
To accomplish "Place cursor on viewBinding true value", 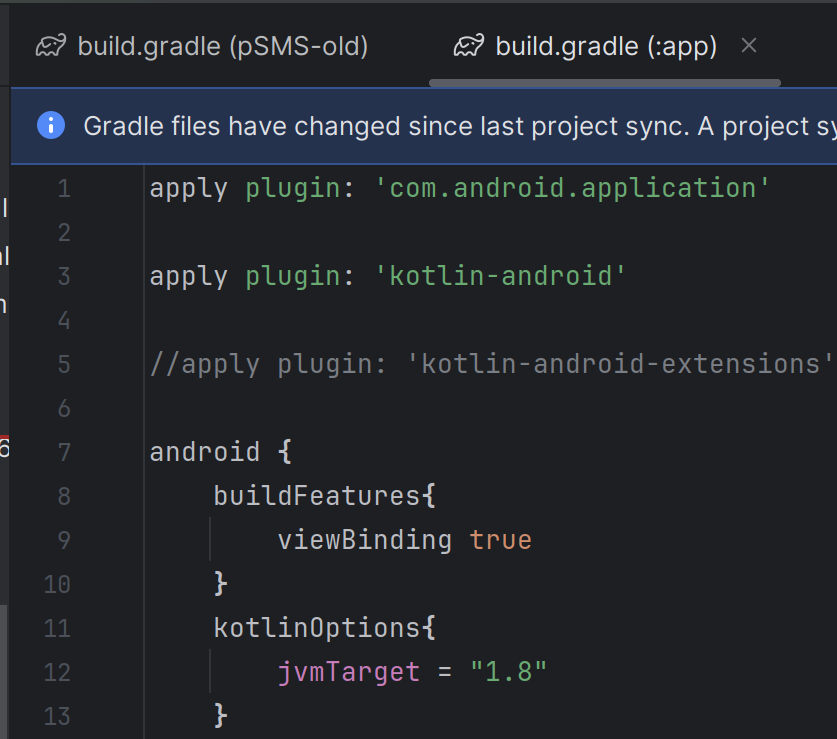I will (x=500, y=540).
